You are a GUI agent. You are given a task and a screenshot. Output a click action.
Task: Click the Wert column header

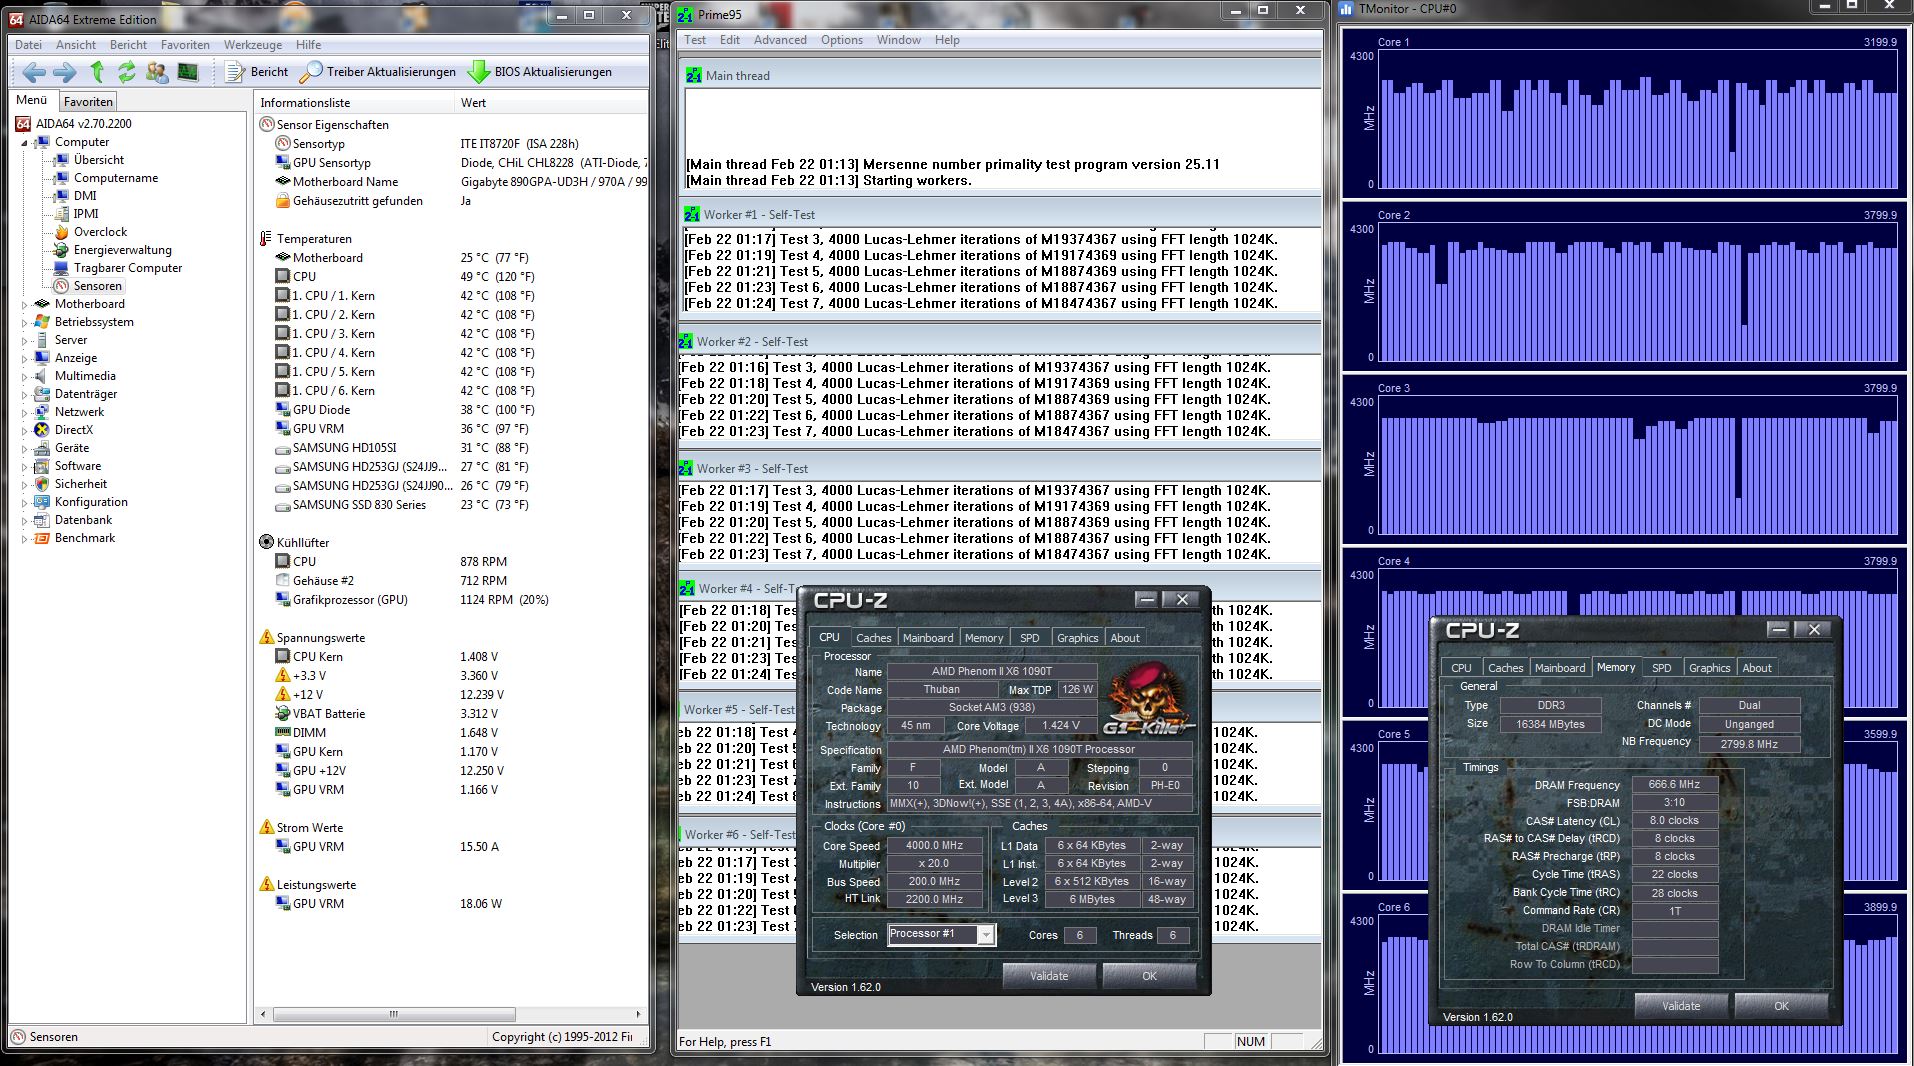550,103
